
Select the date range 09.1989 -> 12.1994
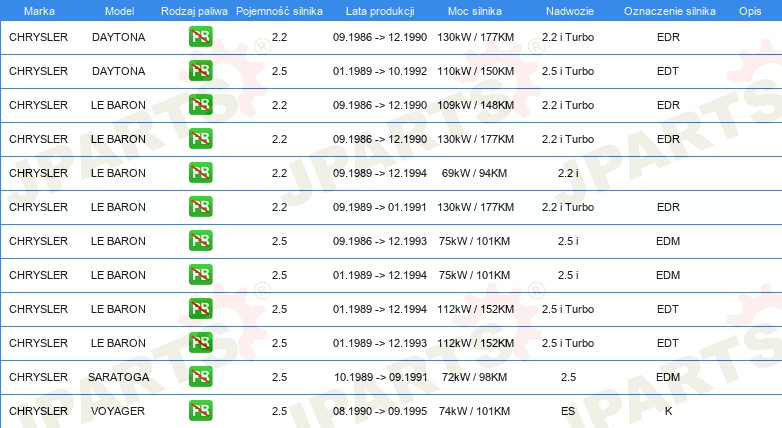coord(380,173)
